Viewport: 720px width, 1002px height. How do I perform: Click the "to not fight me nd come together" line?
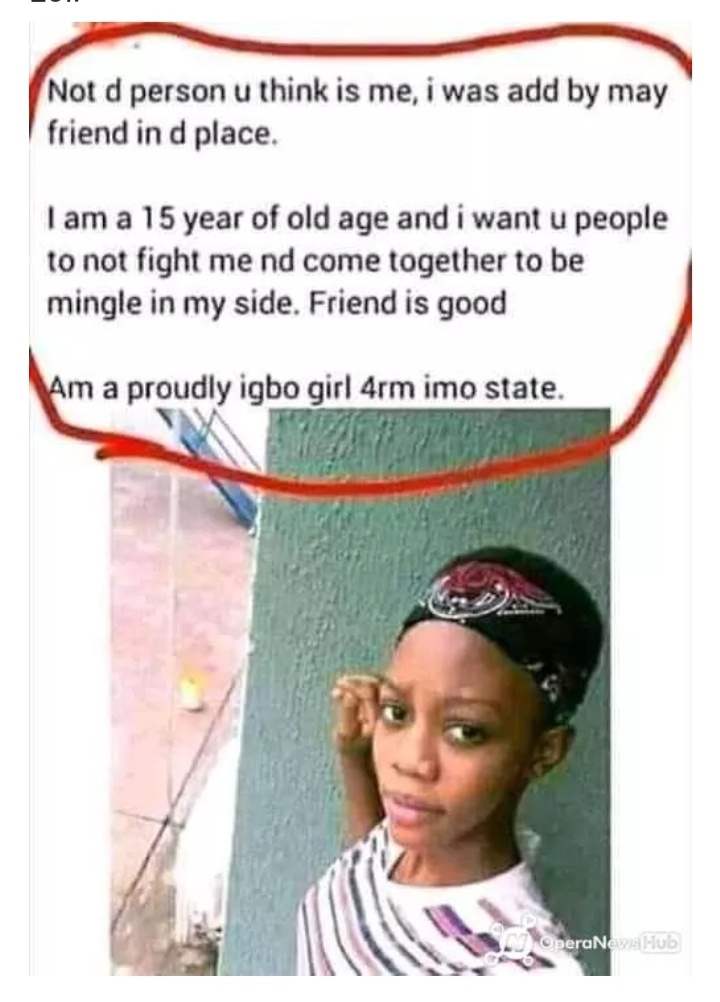click(316, 262)
